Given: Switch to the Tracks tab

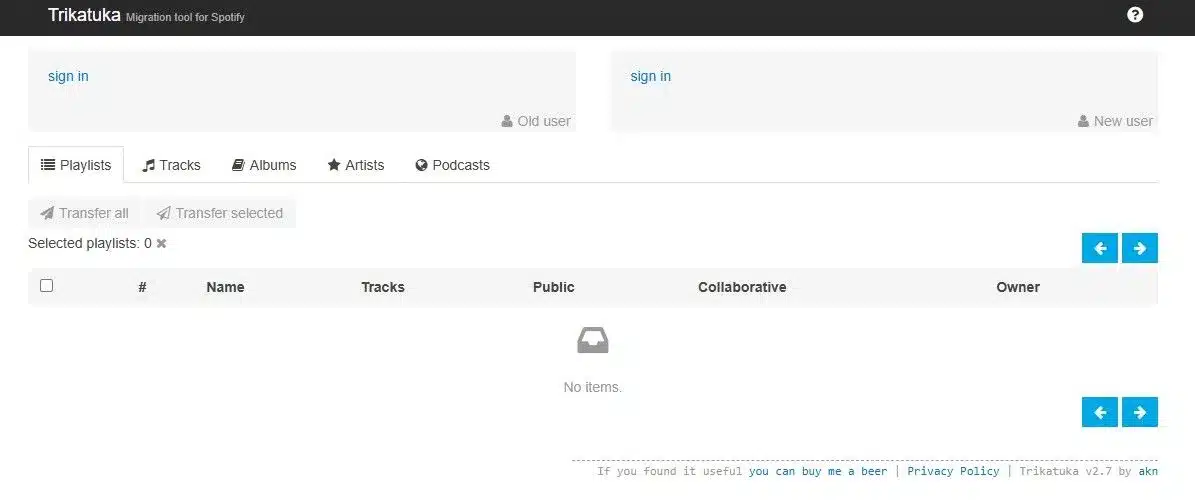Looking at the screenshot, I should (171, 165).
